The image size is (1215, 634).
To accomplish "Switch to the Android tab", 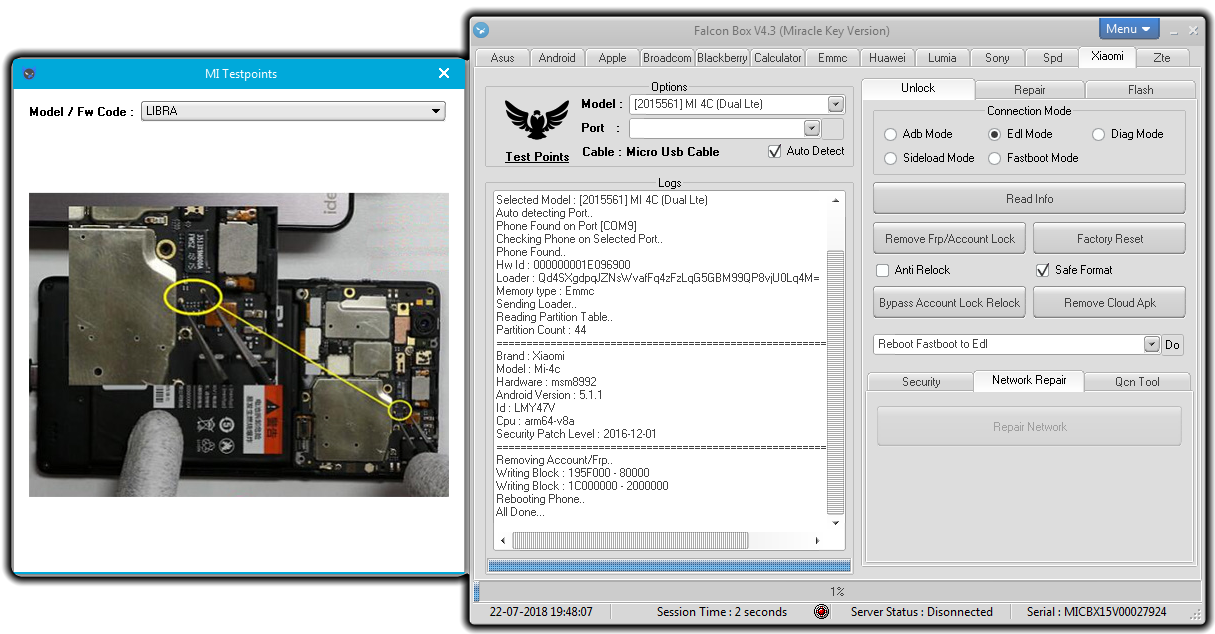I will tap(557, 58).
